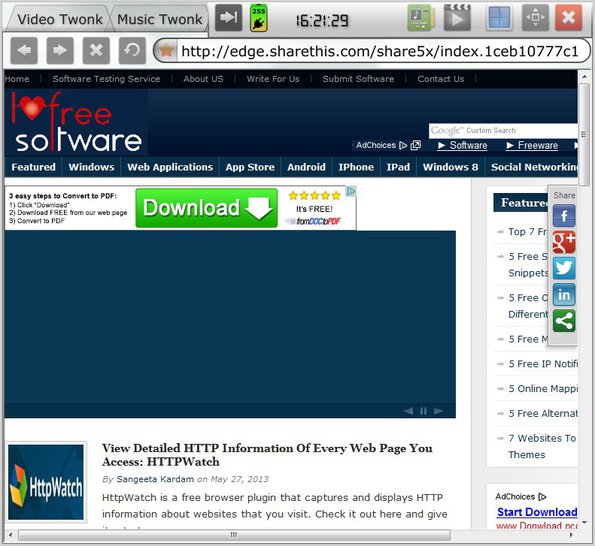Click the move window arrows icon

point(535,18)
